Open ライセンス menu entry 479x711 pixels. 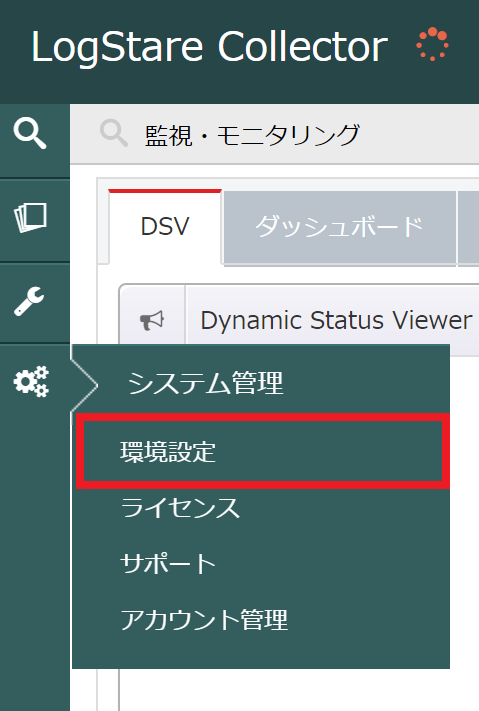(180, 507)
